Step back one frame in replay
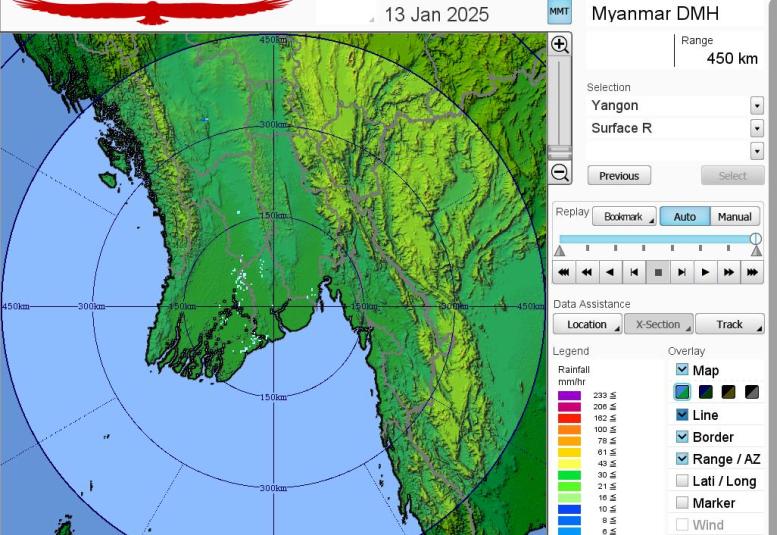The height and width of the screenshot is (535, 780). point(634,272)
